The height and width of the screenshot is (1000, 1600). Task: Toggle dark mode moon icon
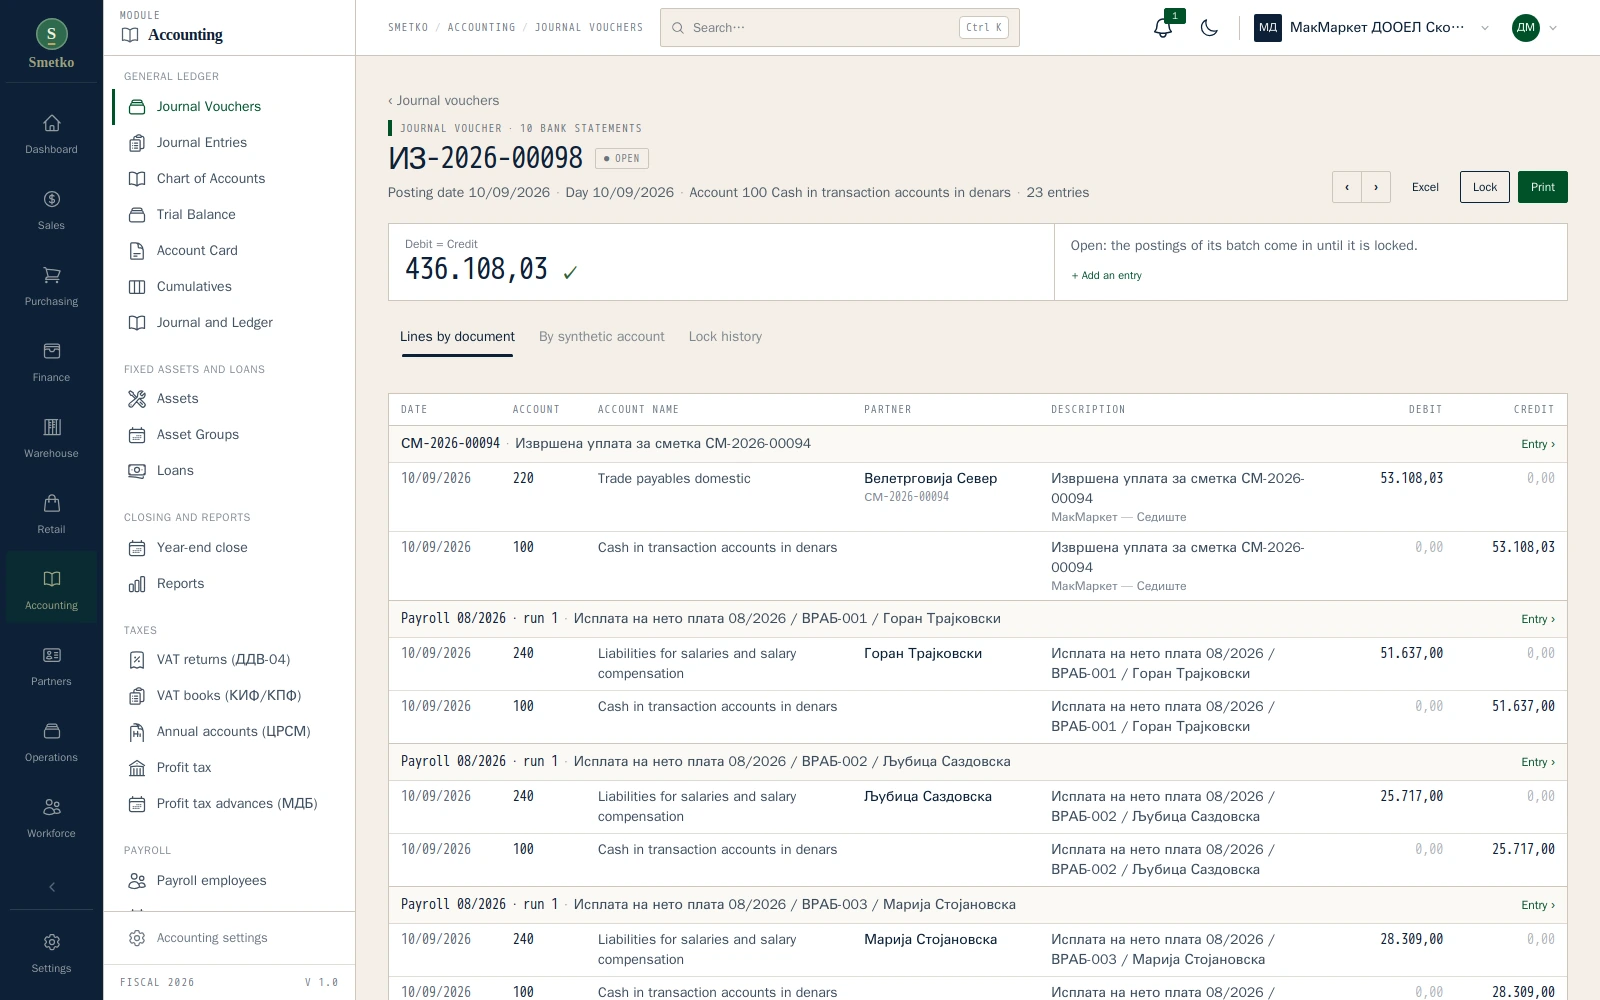click(1209, 28)
